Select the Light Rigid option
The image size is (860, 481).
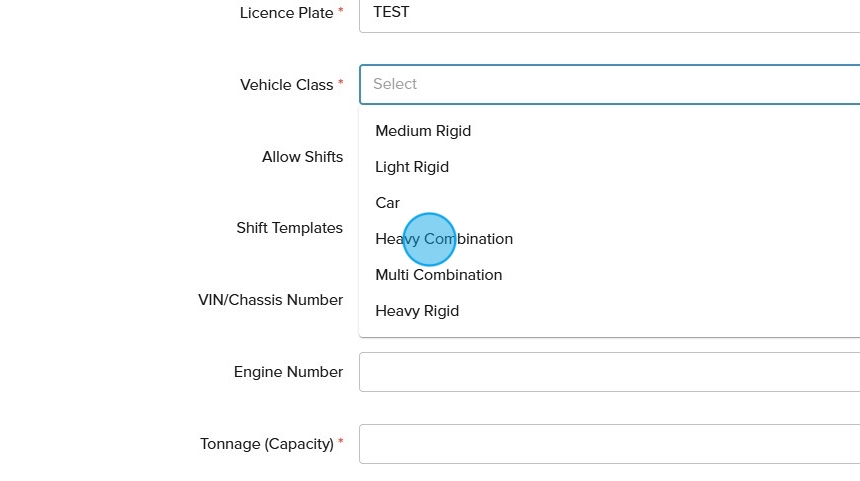(412, 167)
